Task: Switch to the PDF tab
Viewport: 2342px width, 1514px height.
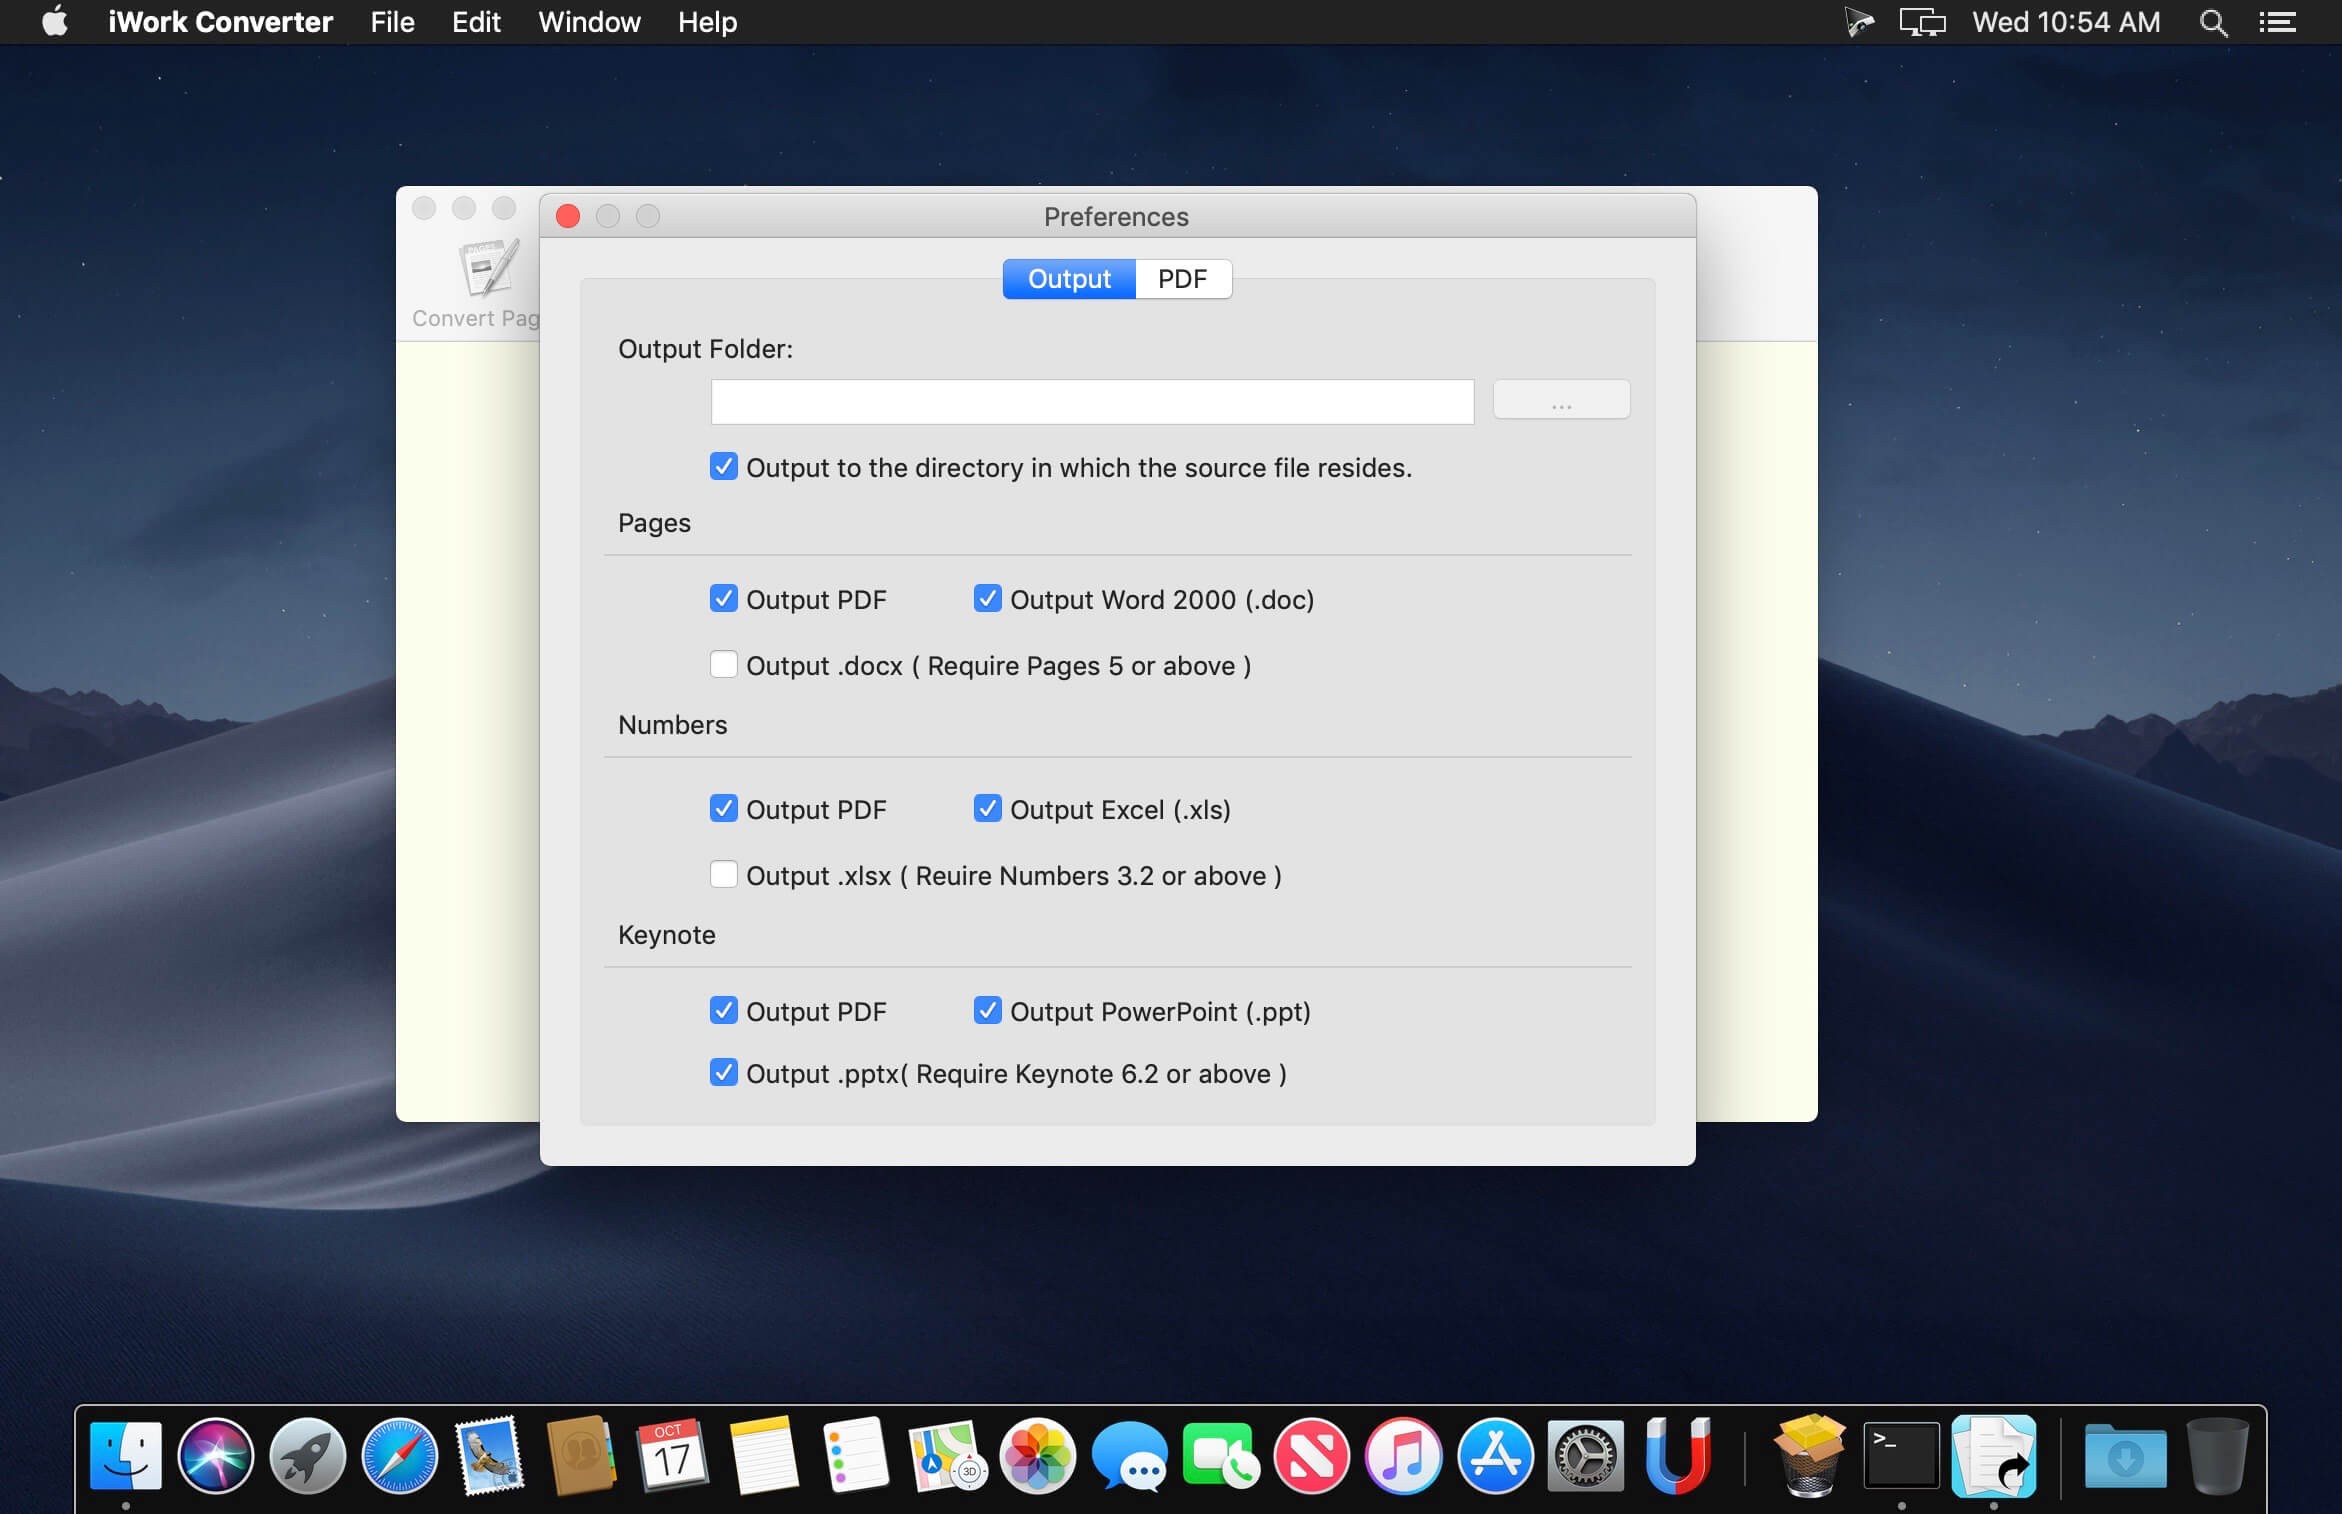Action: pos(1182,279)
